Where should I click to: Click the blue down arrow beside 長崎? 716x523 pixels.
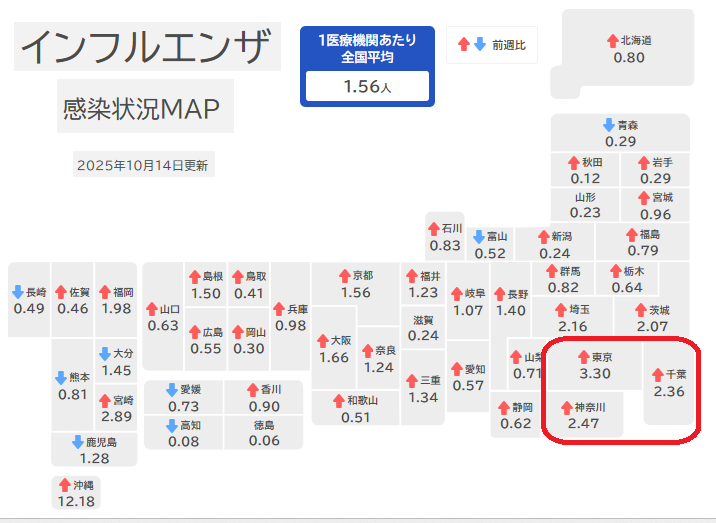pyautogui.click(x=17, y=292)
